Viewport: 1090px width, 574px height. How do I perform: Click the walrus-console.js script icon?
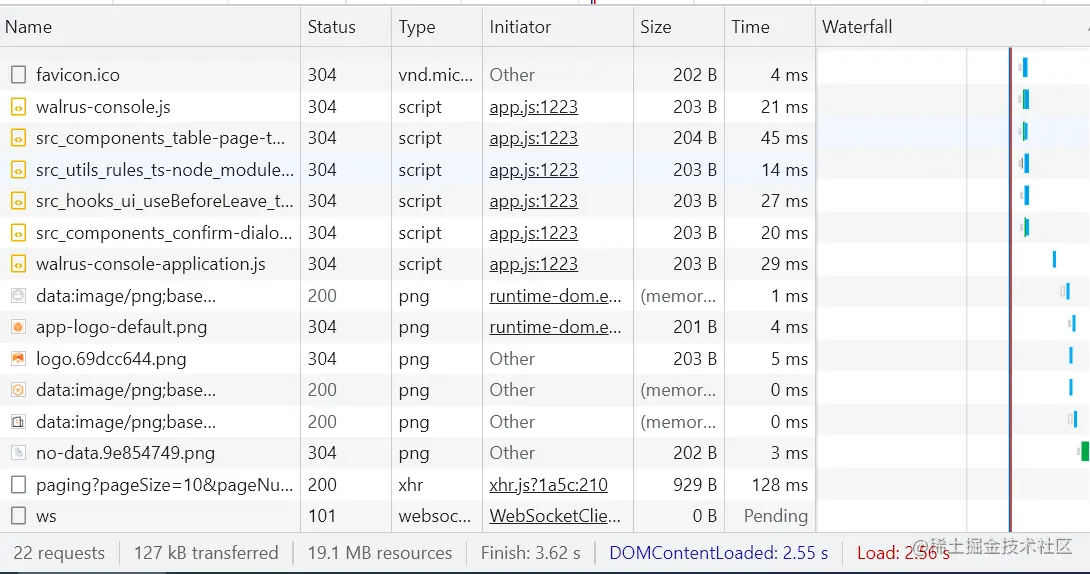click(19, 107)
